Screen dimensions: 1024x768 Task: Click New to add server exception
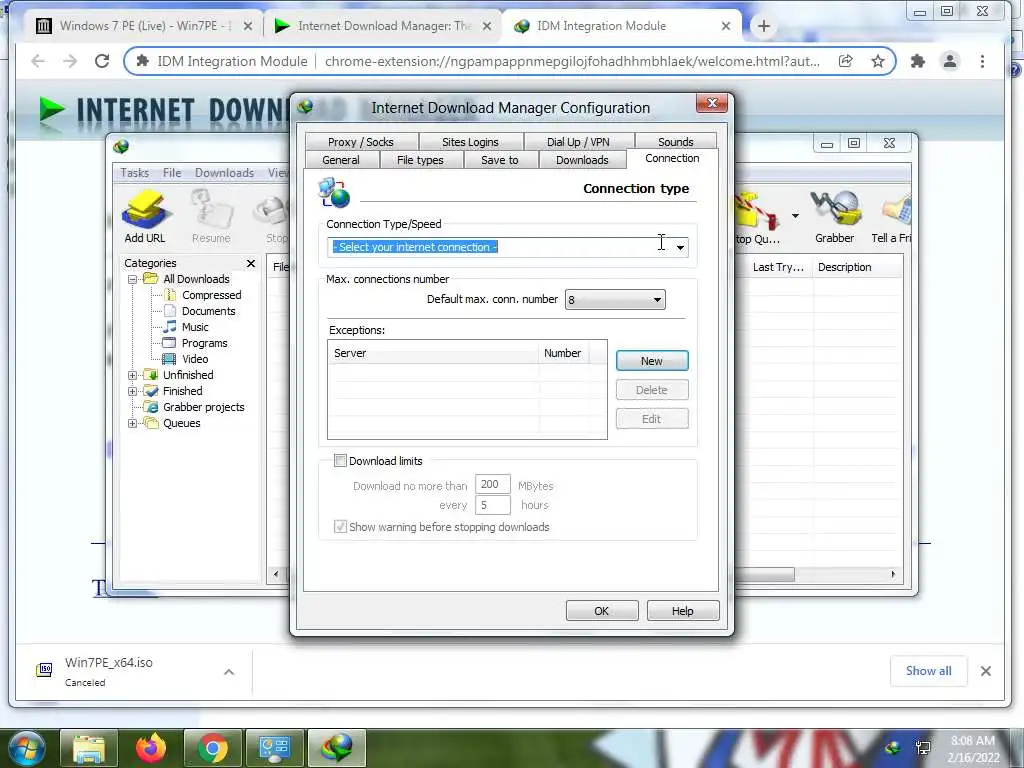click(652, 360)
